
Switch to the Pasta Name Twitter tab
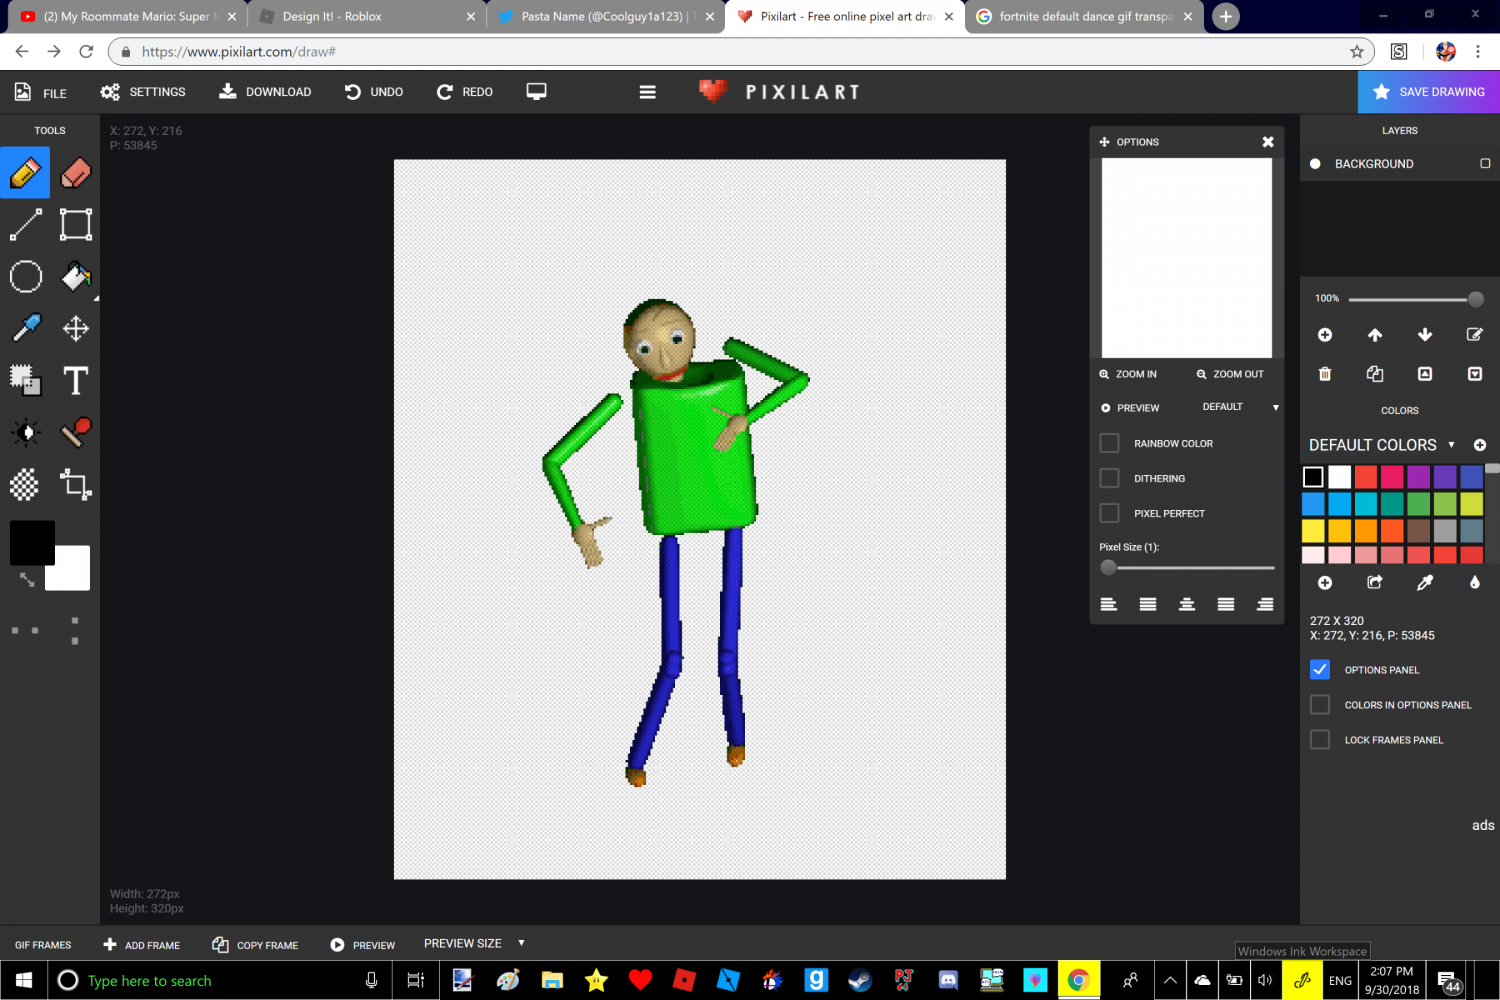[x=606, y=17]
